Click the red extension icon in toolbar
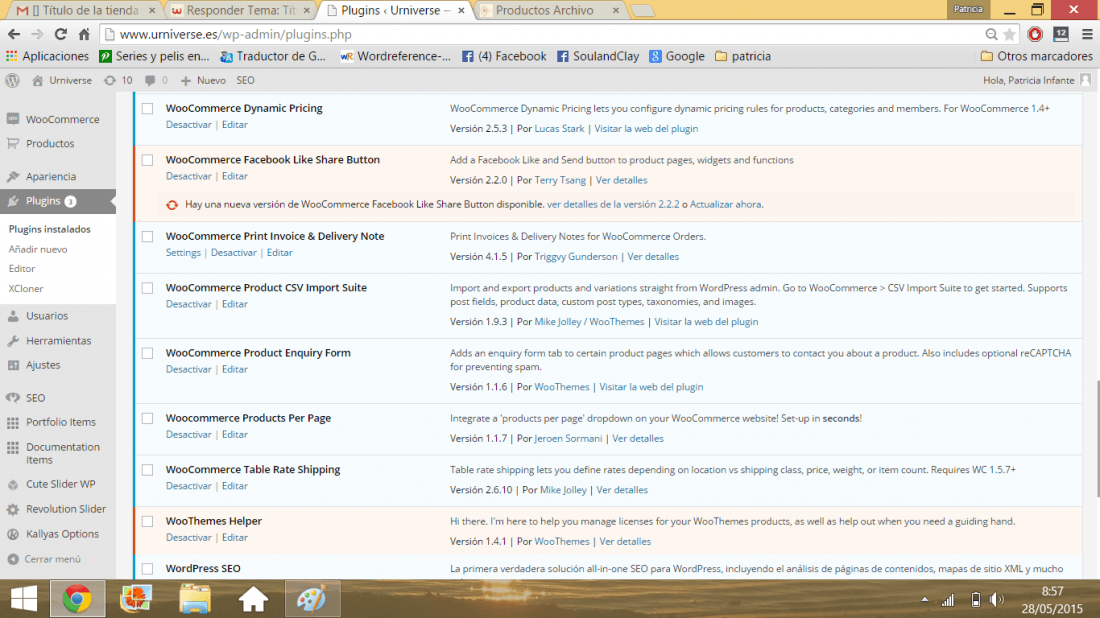Screen dimensions: 1100x618 click(1035, 34)
